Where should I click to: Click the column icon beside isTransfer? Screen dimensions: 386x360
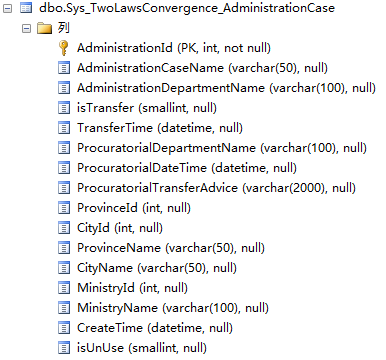(64, 108)
